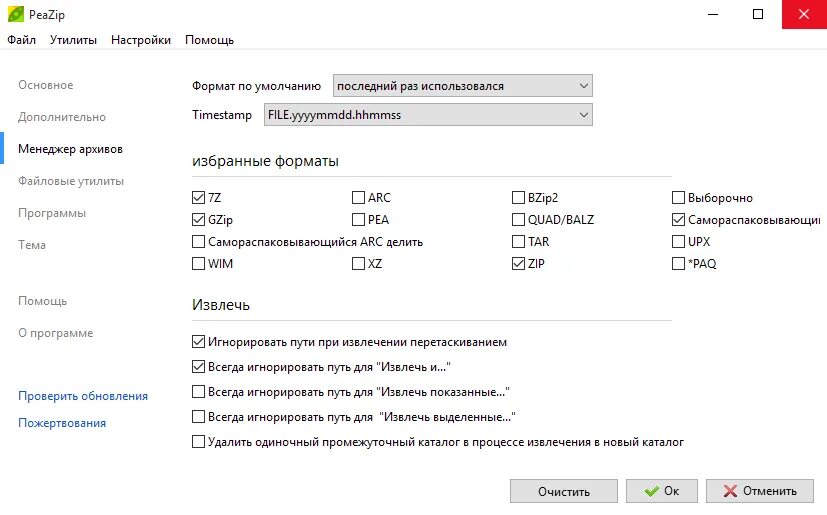
Task: Enable the Самораспаковывающийся ARC делить checkbox
Action: coord(198,242)
